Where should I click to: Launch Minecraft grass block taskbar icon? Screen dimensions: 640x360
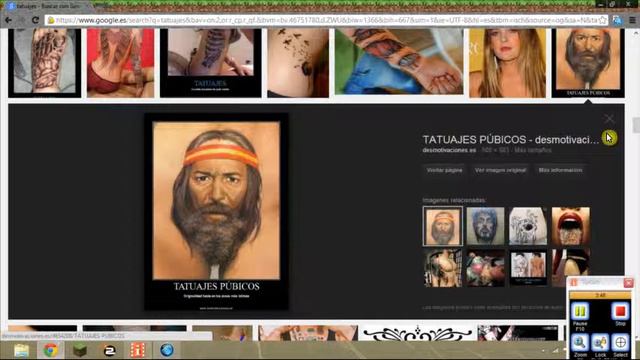click(x=80, y=350)
